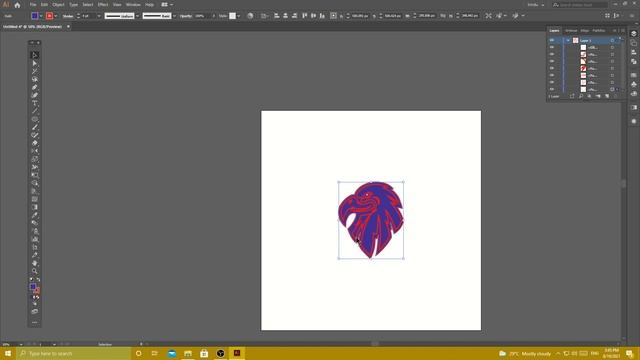640x360 pixels.
Task: Click the Windows Start button
Action: [8, 353]
